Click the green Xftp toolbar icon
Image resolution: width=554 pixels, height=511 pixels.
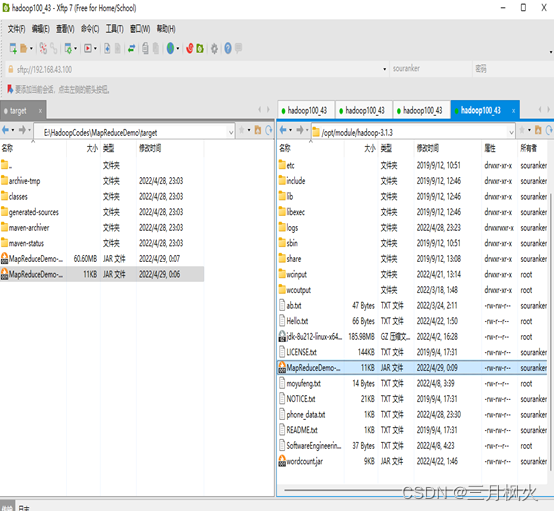(x=200, y=48)
